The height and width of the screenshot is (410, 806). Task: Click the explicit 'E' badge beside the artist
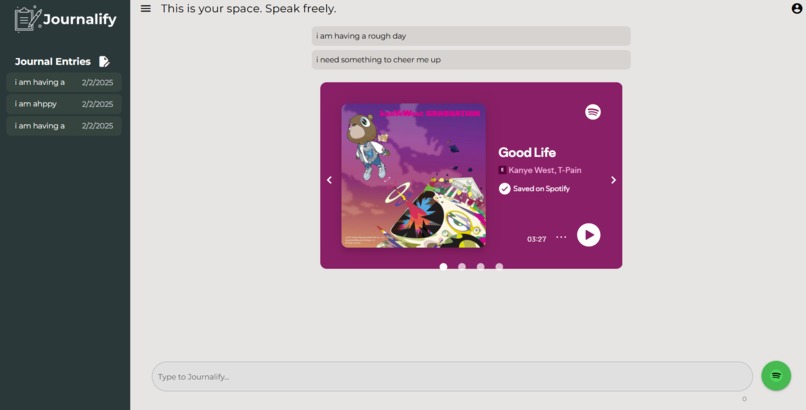[x=502, y=170]
